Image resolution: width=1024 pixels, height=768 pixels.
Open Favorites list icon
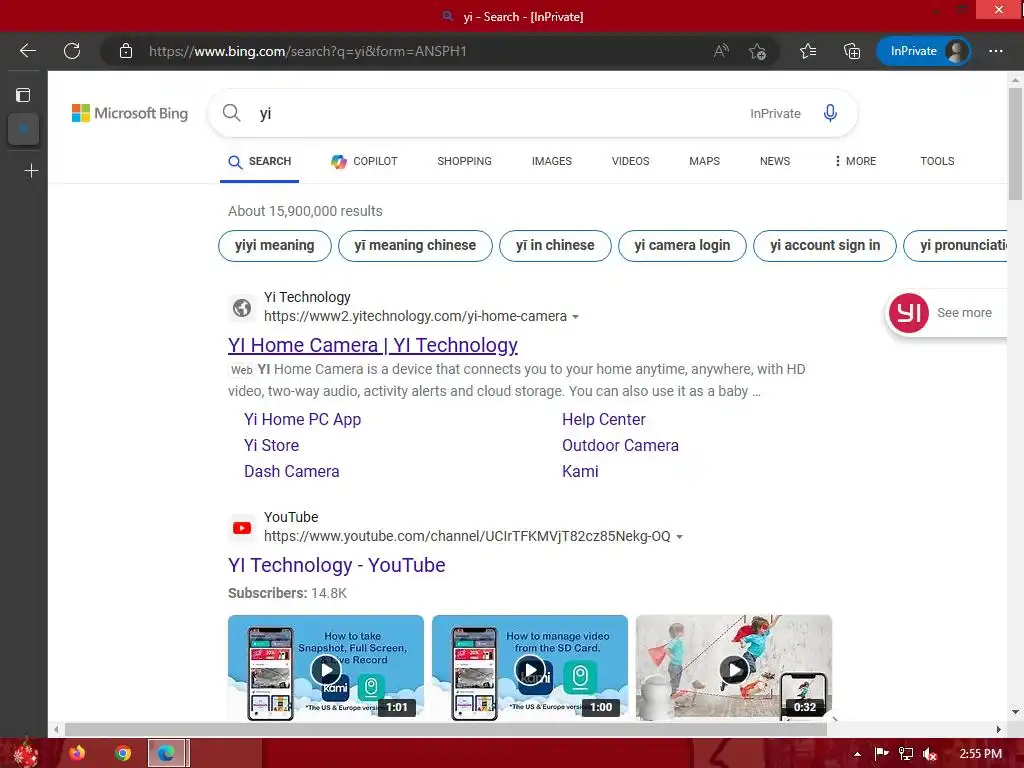tap(808, 51)
